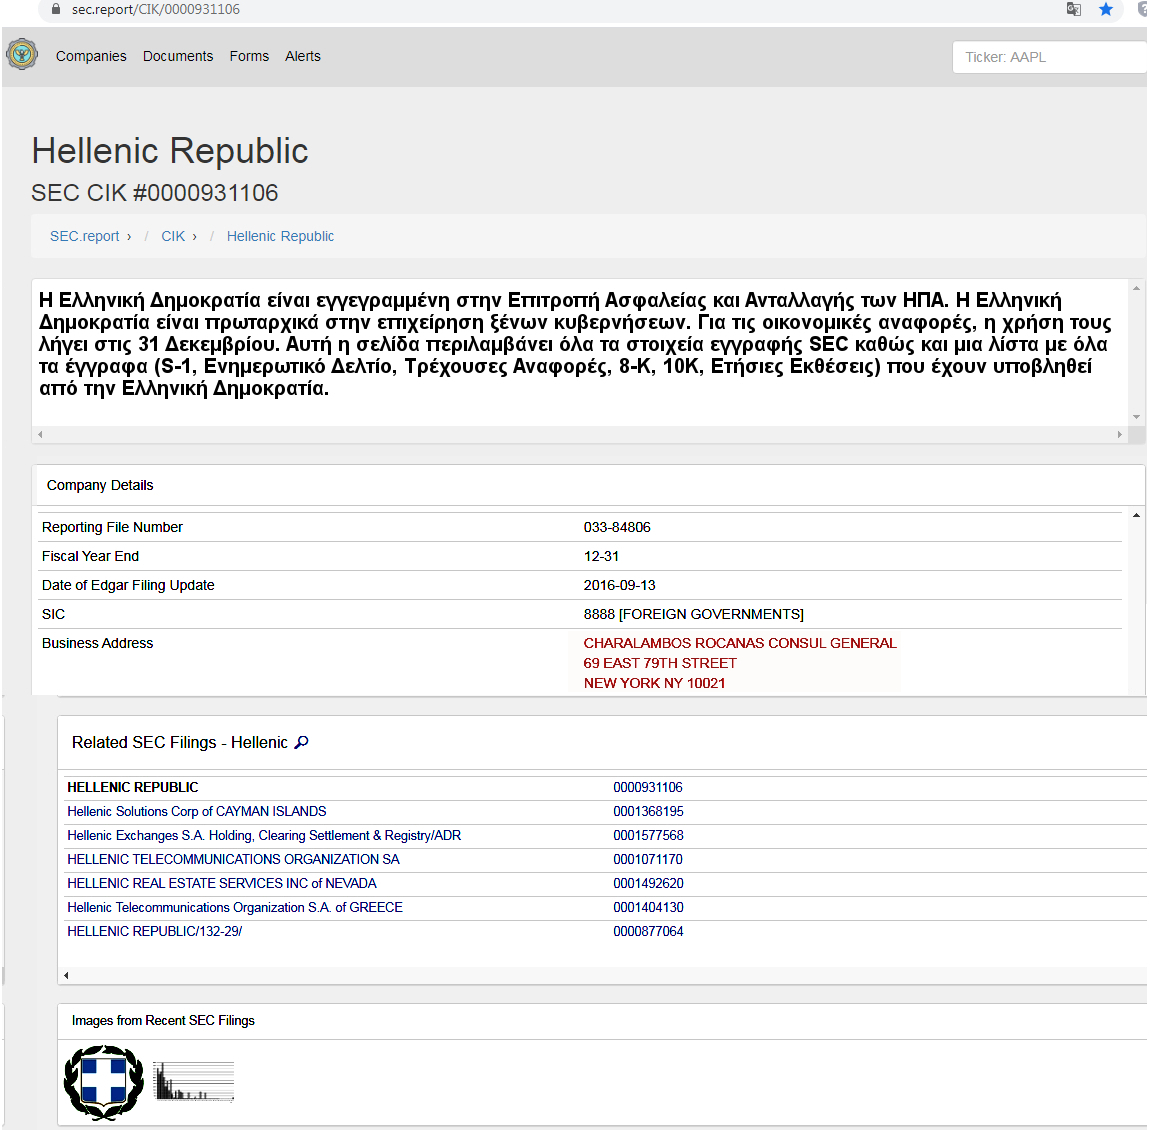Click left arrow of description horizontal scrollbar
This screenshot has height=1130, width=1150.
(x=40, y=434)
